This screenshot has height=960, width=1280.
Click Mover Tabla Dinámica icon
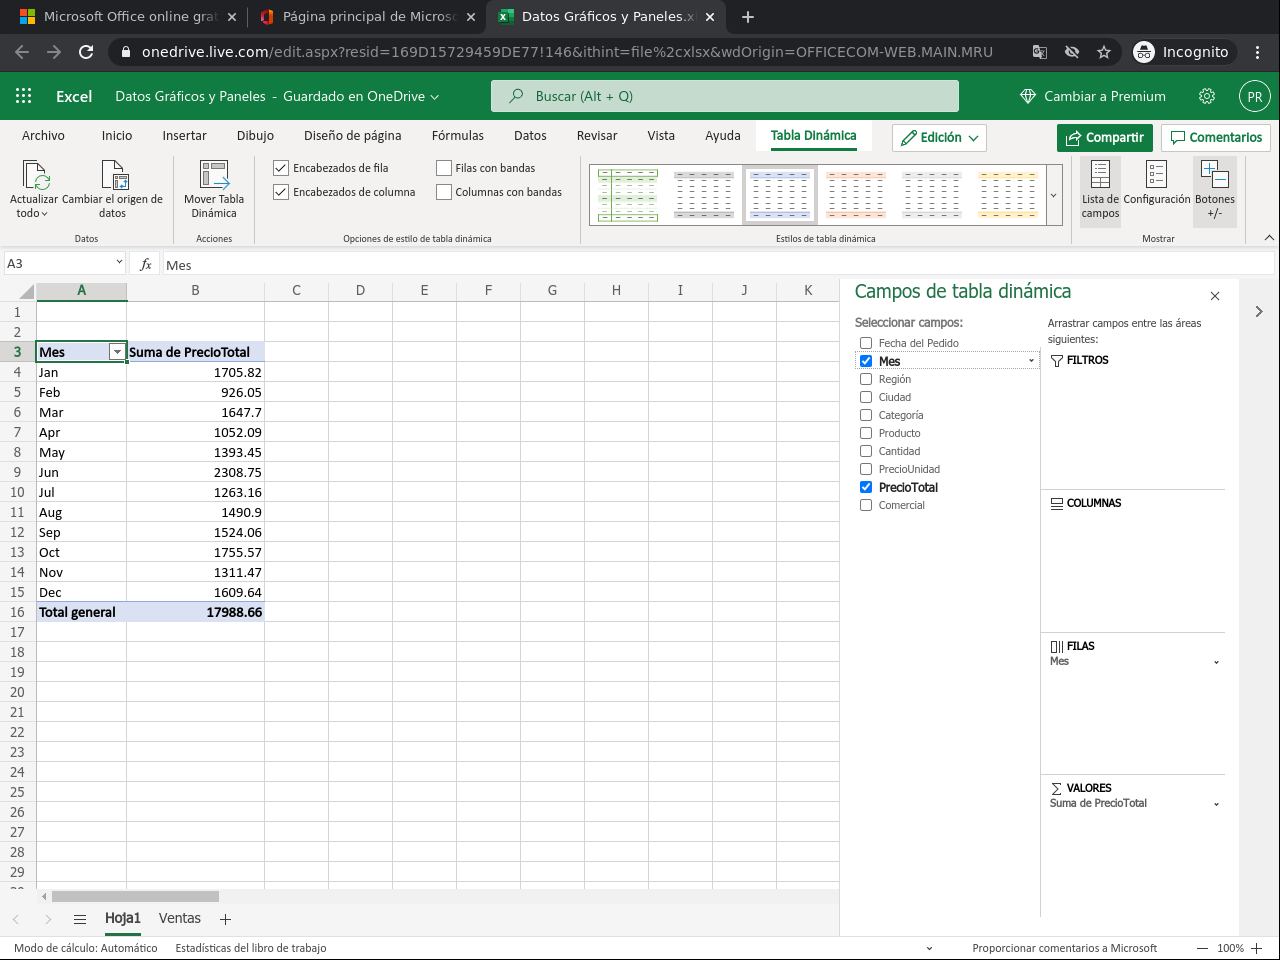pyautogui.click(x=214, y=176)
